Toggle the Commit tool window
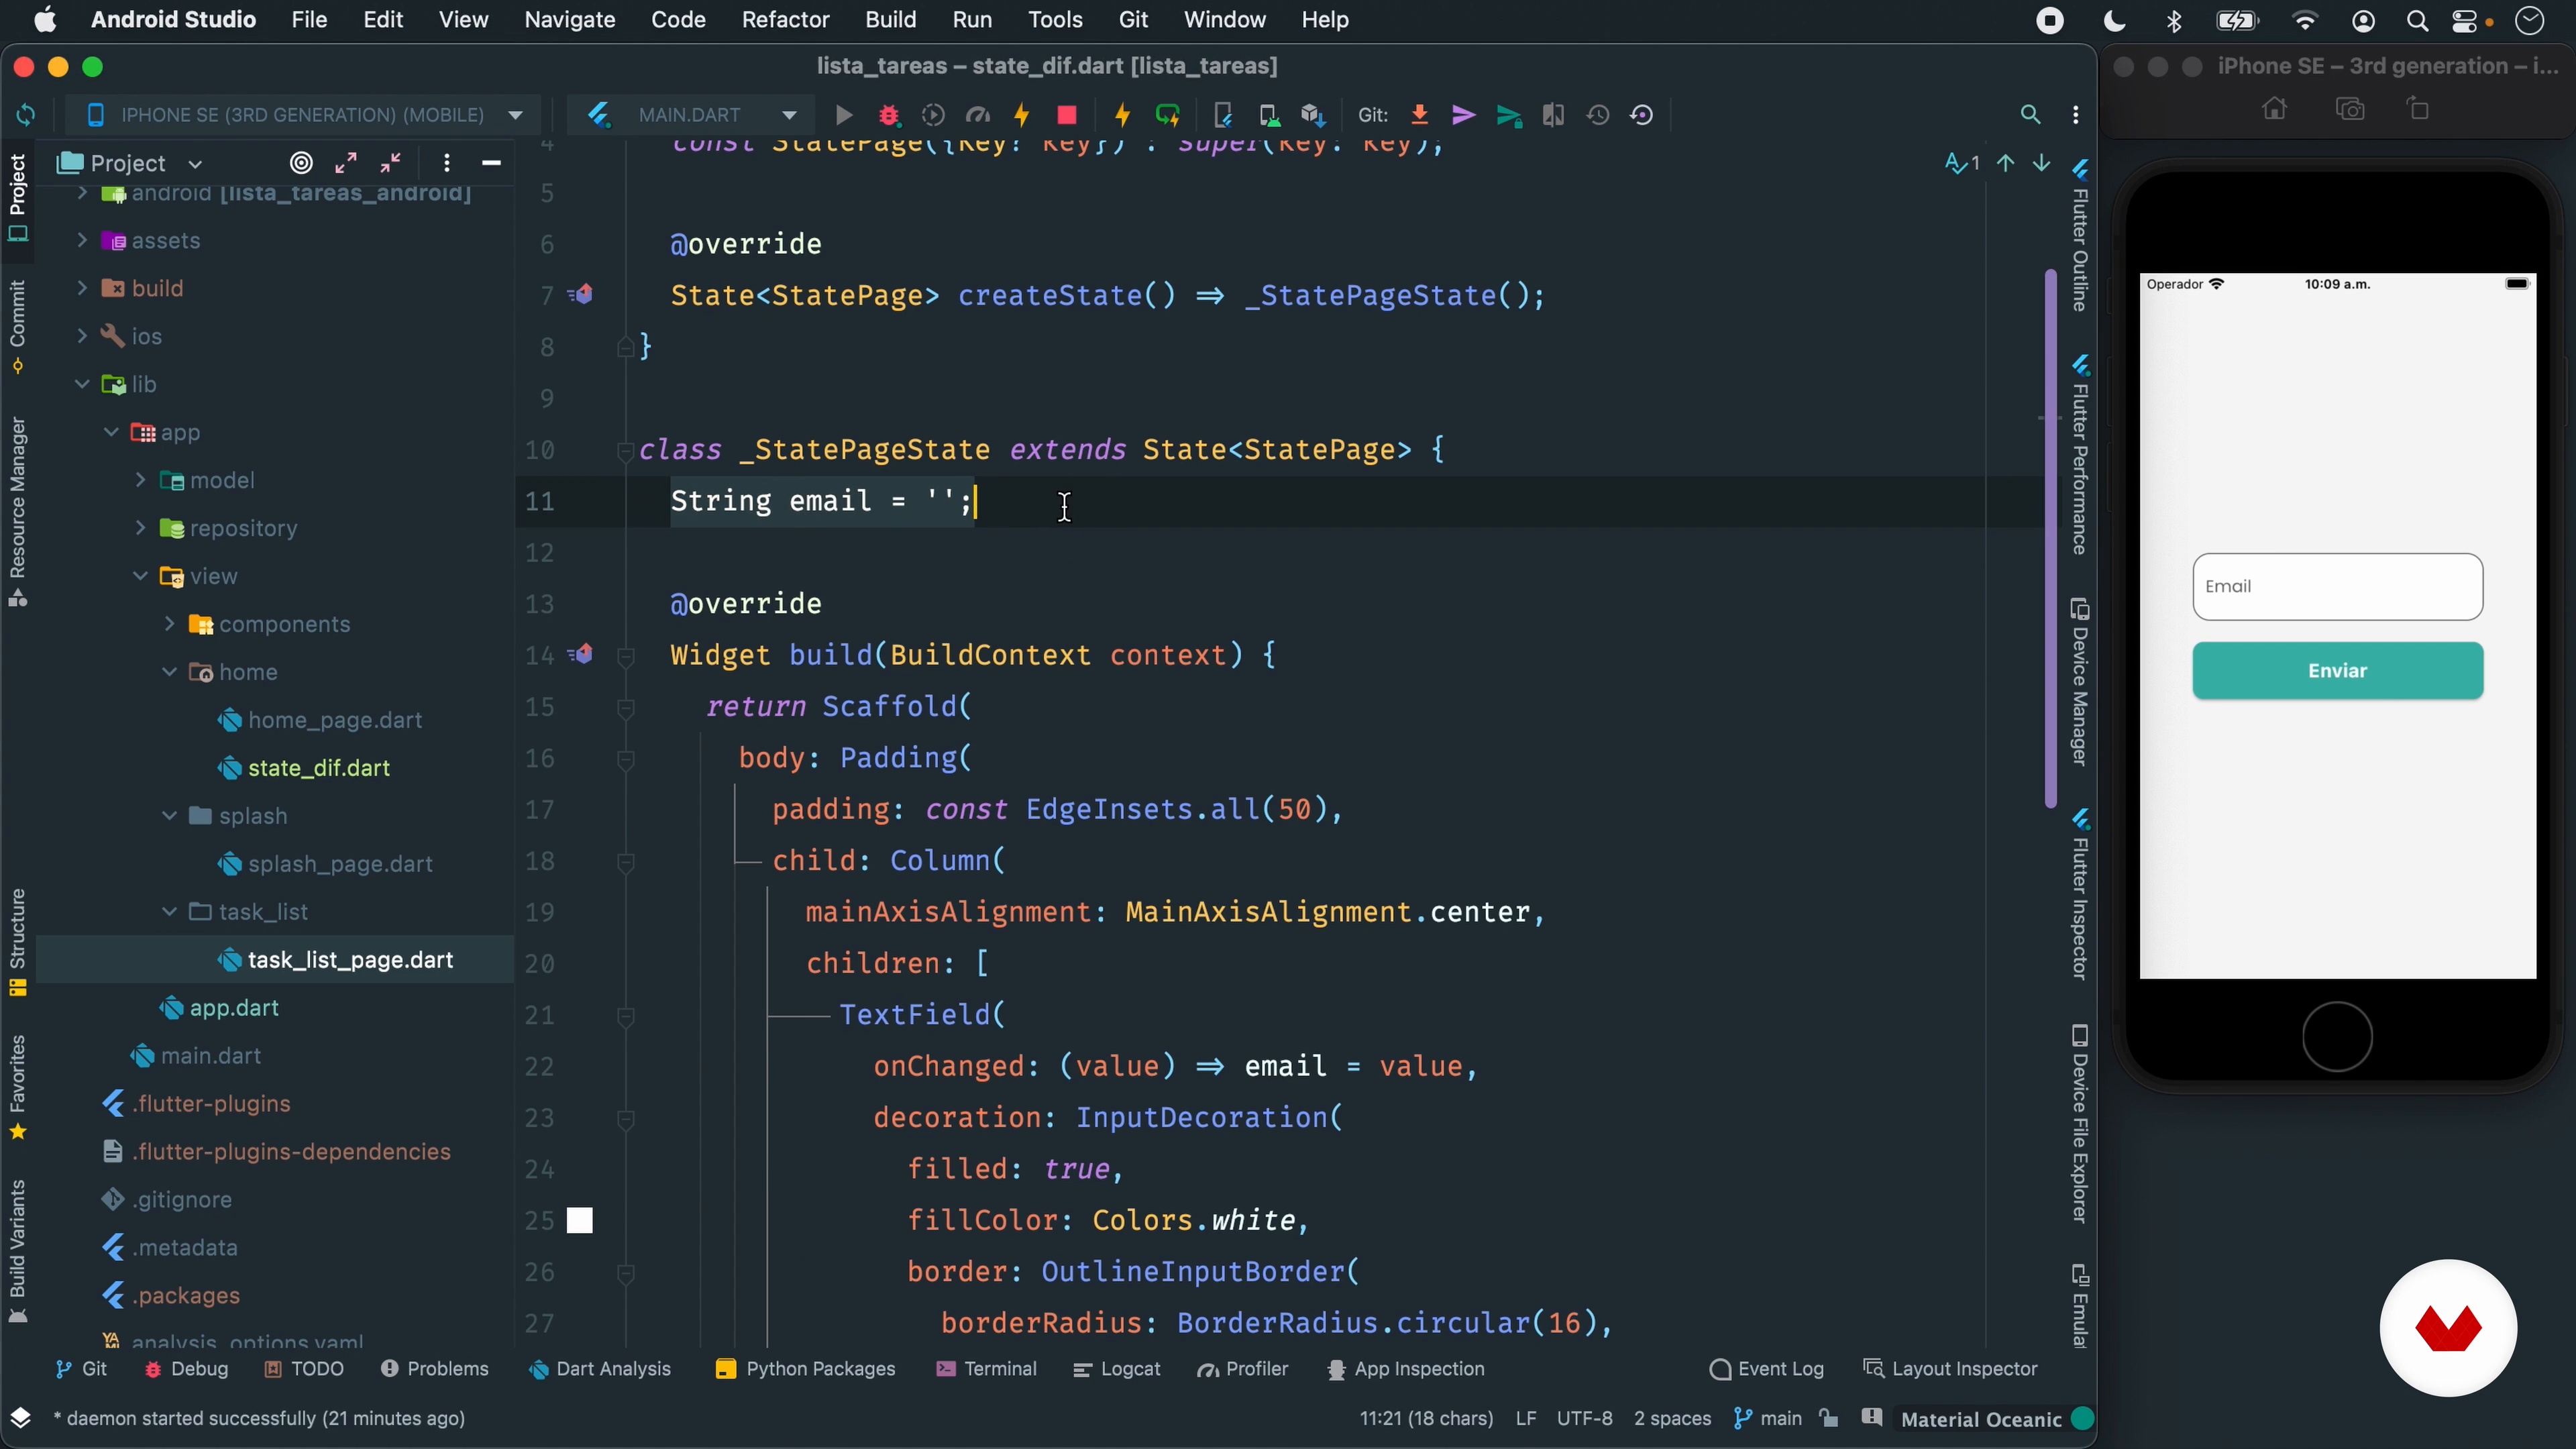This screenshot has width=2576, height=1449. (x=17, y=326)
